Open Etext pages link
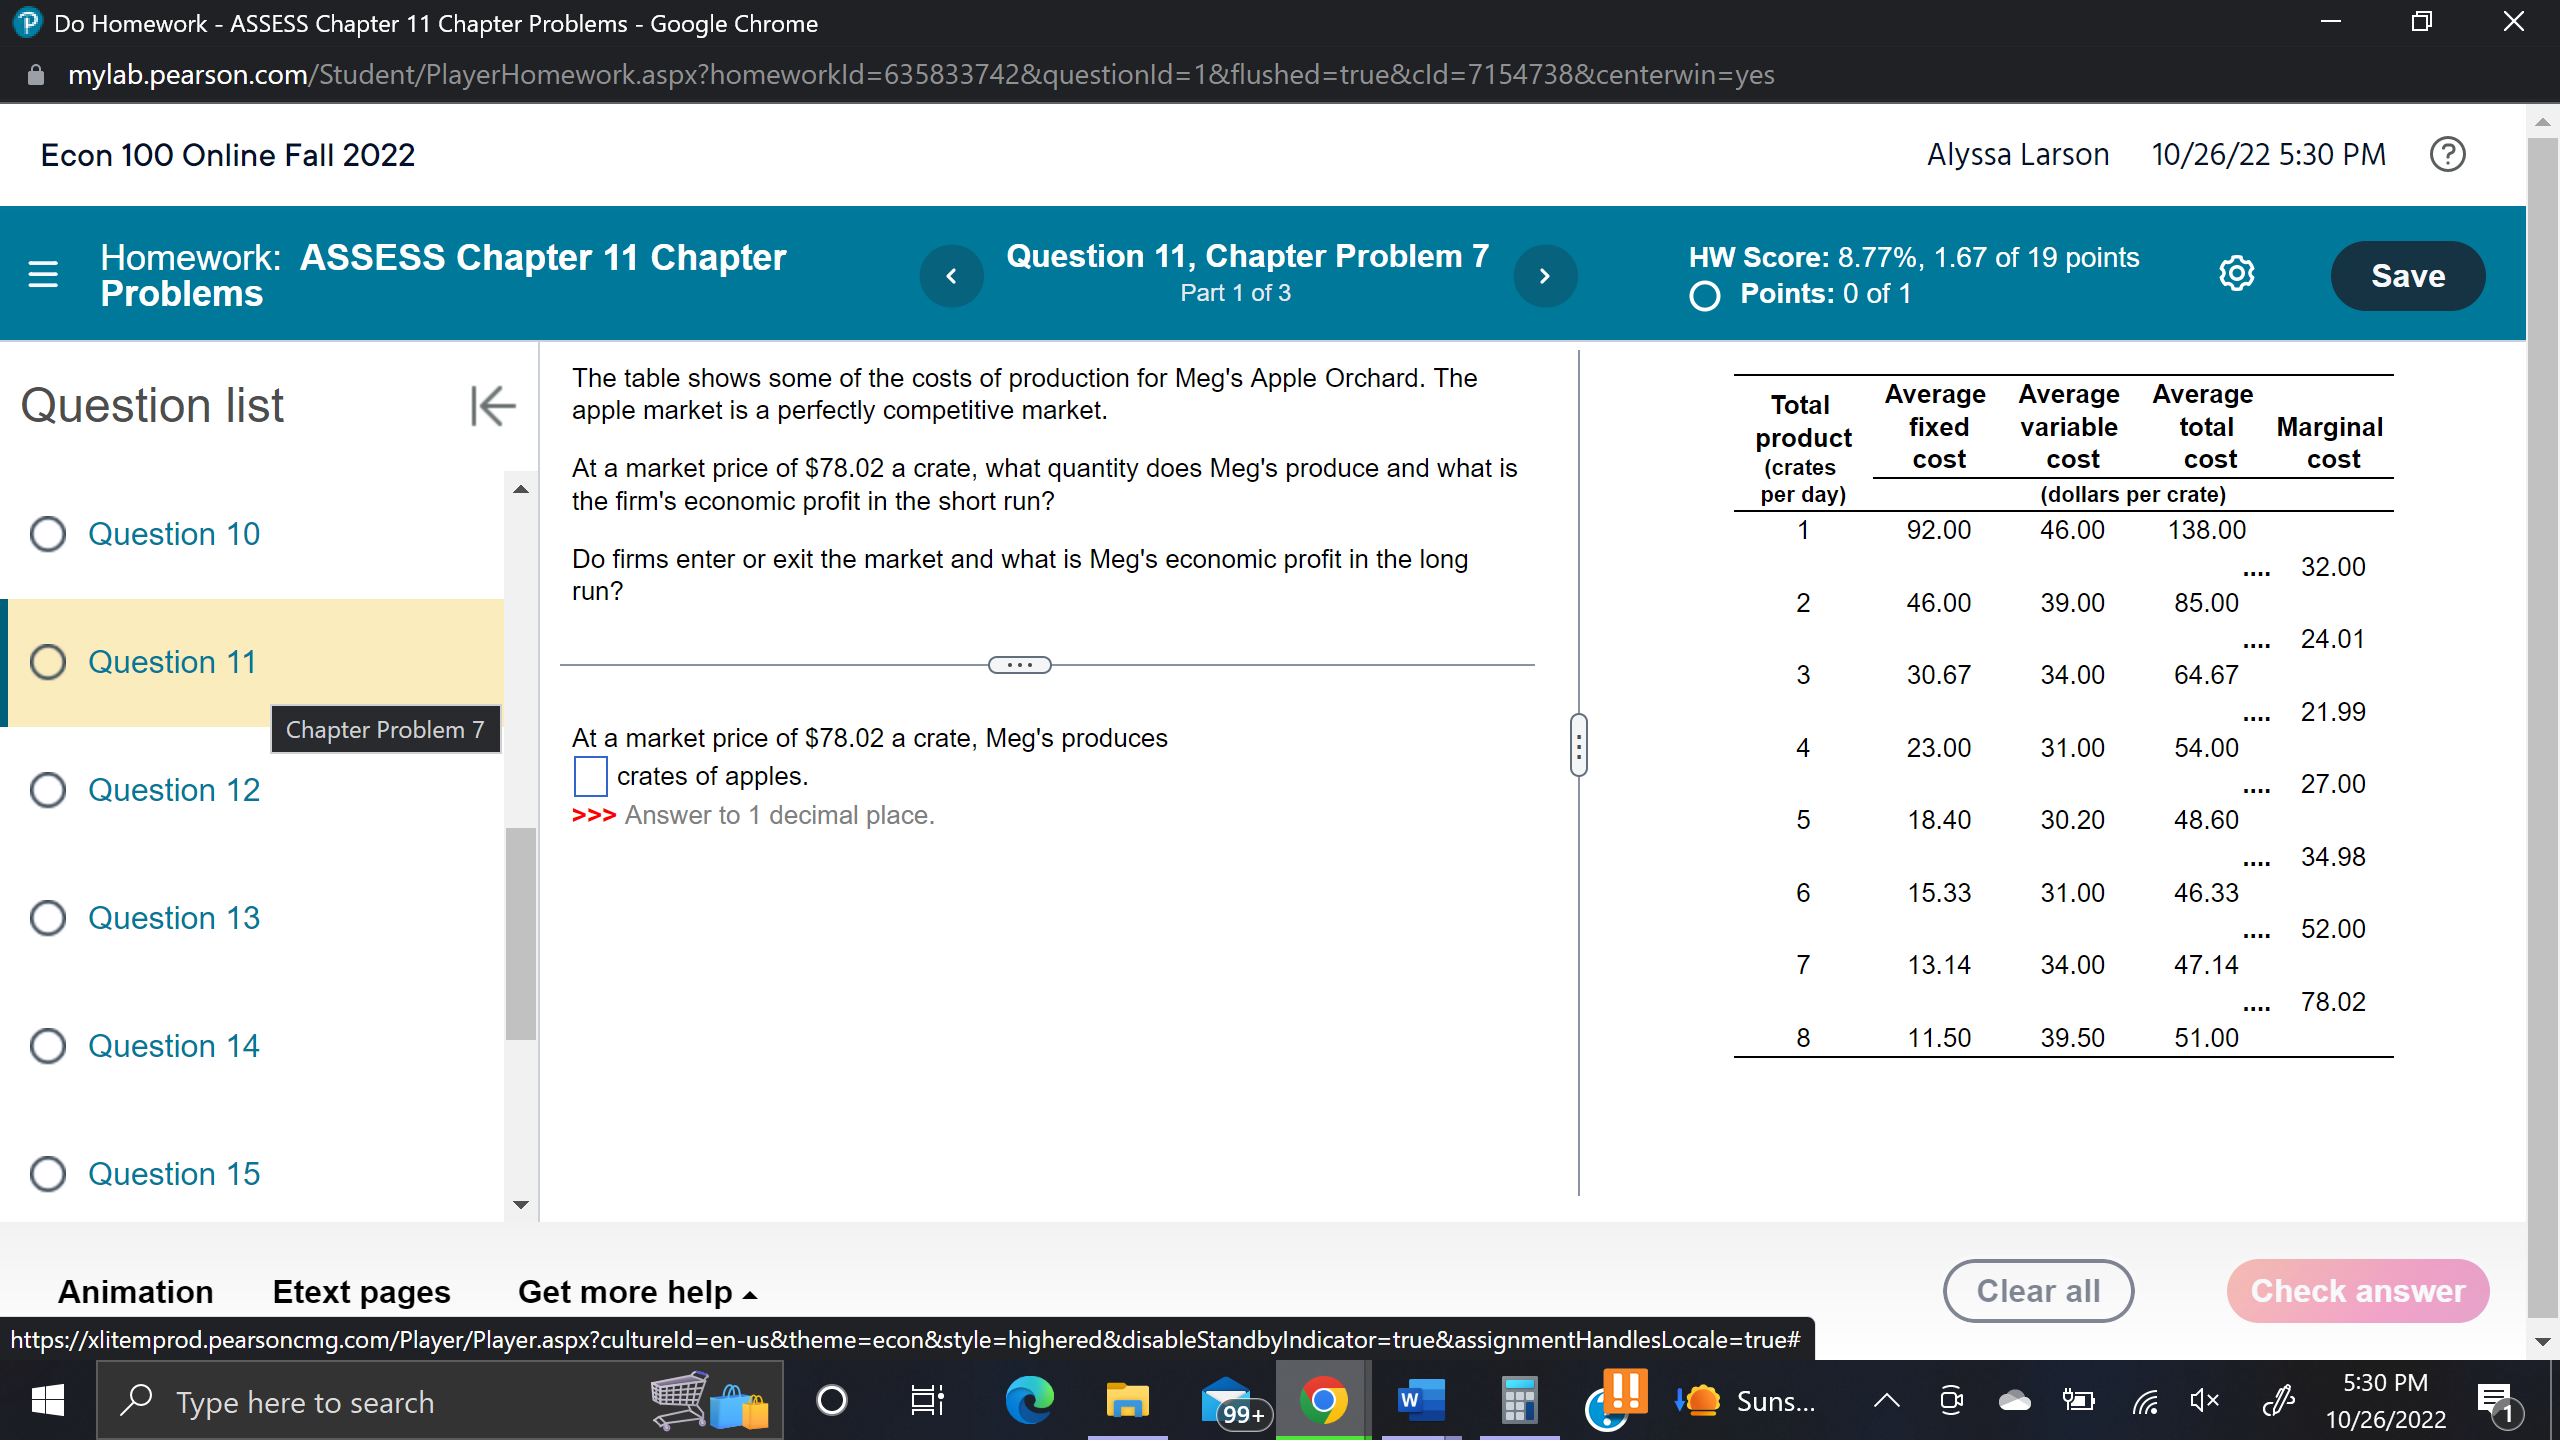 (x=361, y=1292)
